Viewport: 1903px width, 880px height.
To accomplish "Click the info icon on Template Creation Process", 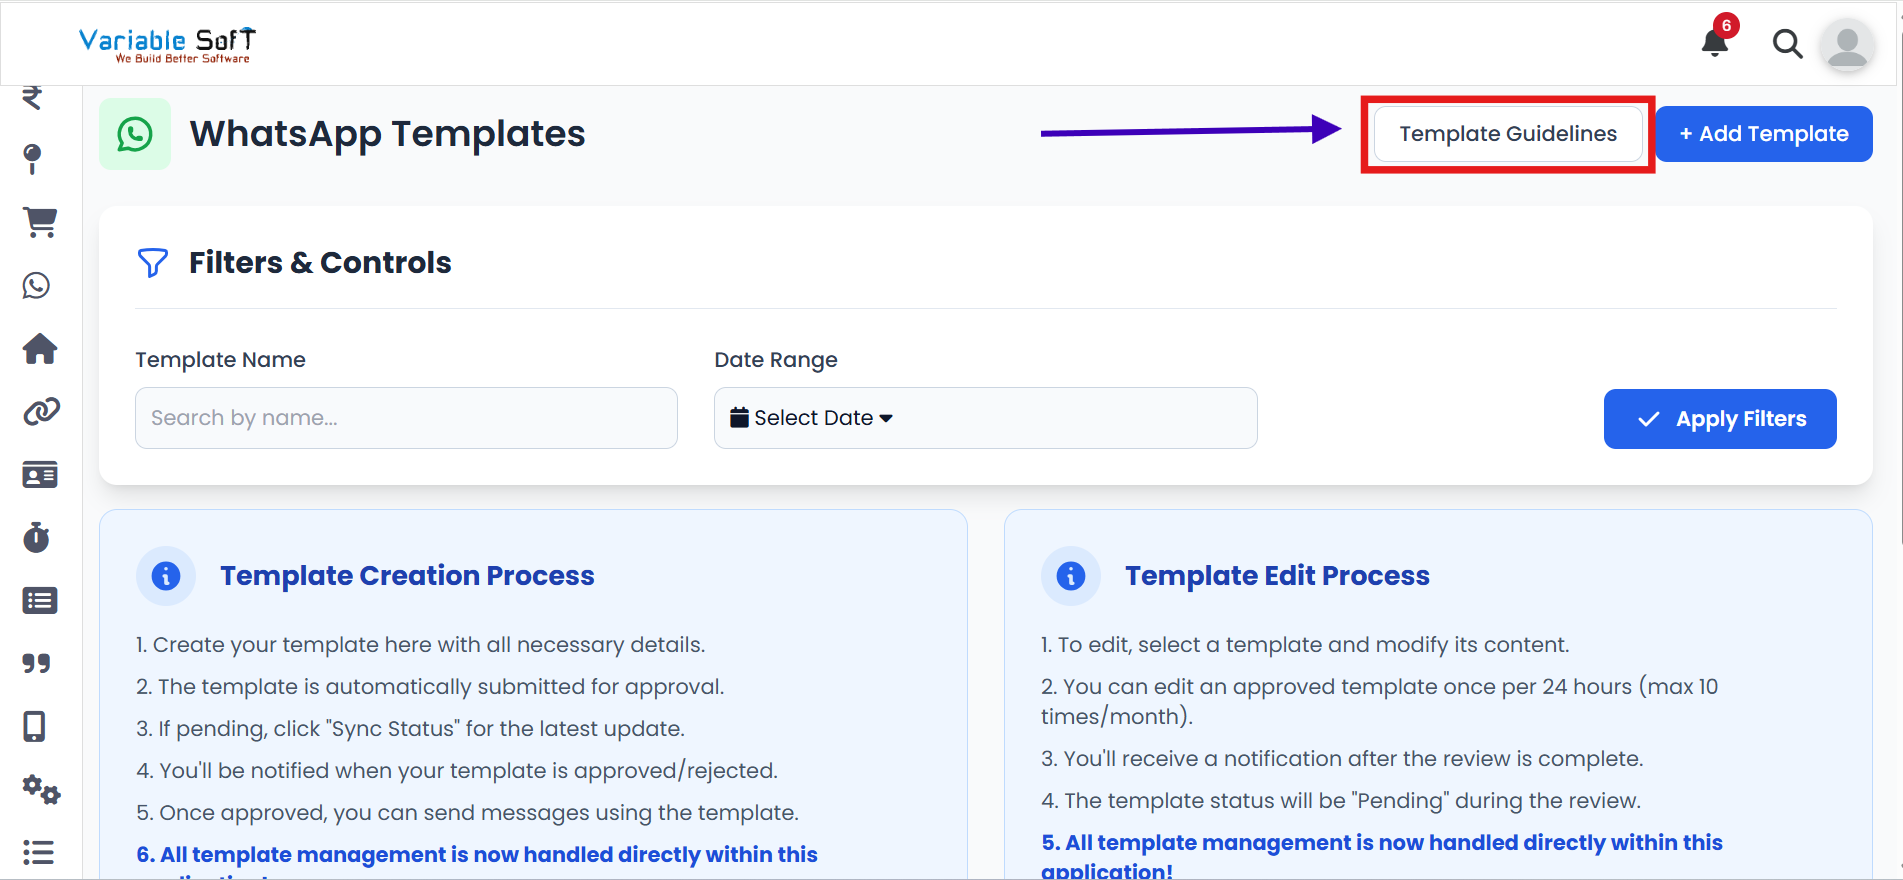I will click(166, 575).
